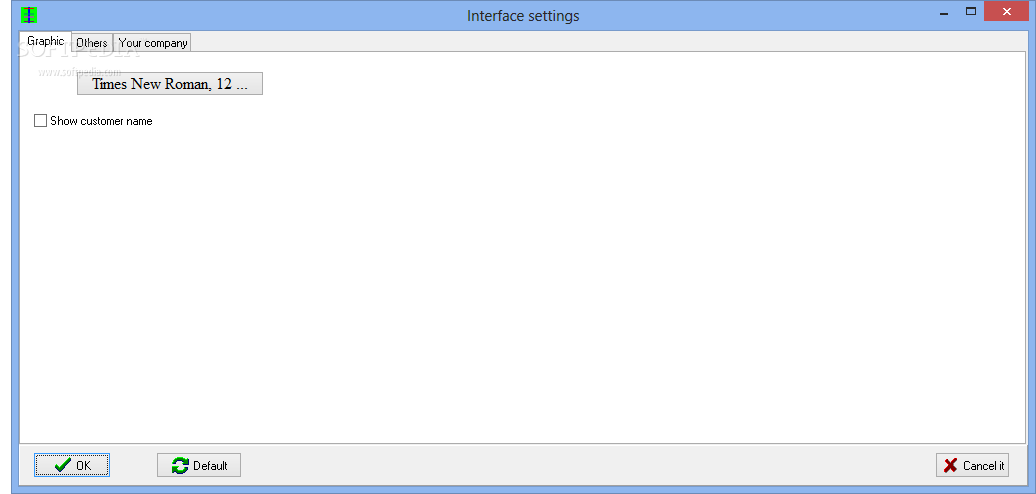Close the Interface settings window
The height and width of the screenshot is (494, 1036).
[1007, 11]
